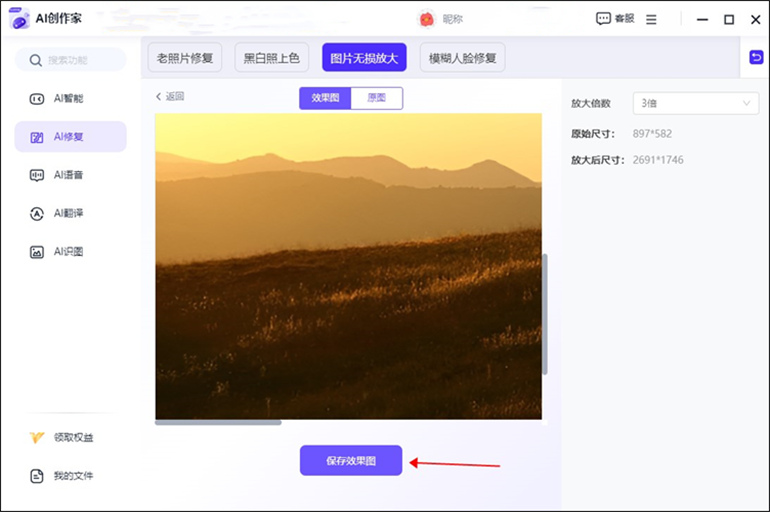Viewport: 770px width, 512px height.
Task: Click the 领取权益 VIP icon
Action: pyautogui.click(x=37, y=437)
